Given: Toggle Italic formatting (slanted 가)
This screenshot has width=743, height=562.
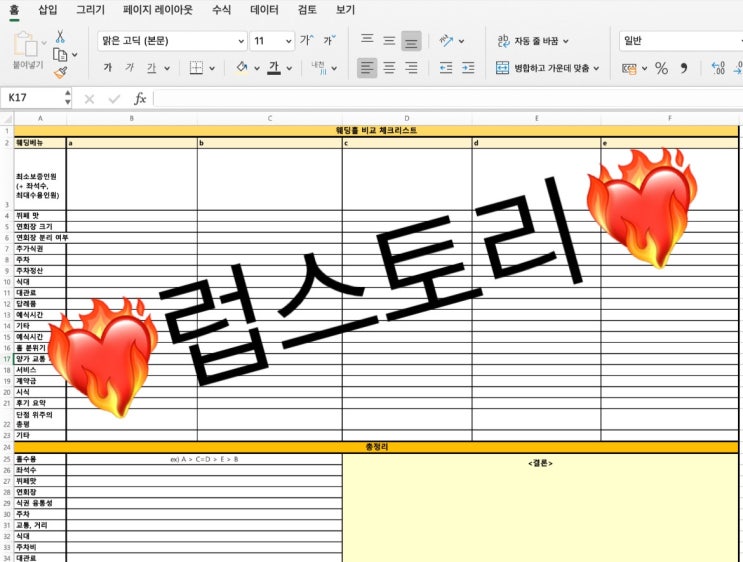Looking at the screenshot, I should pyautogui.click(x=130, y=68).
